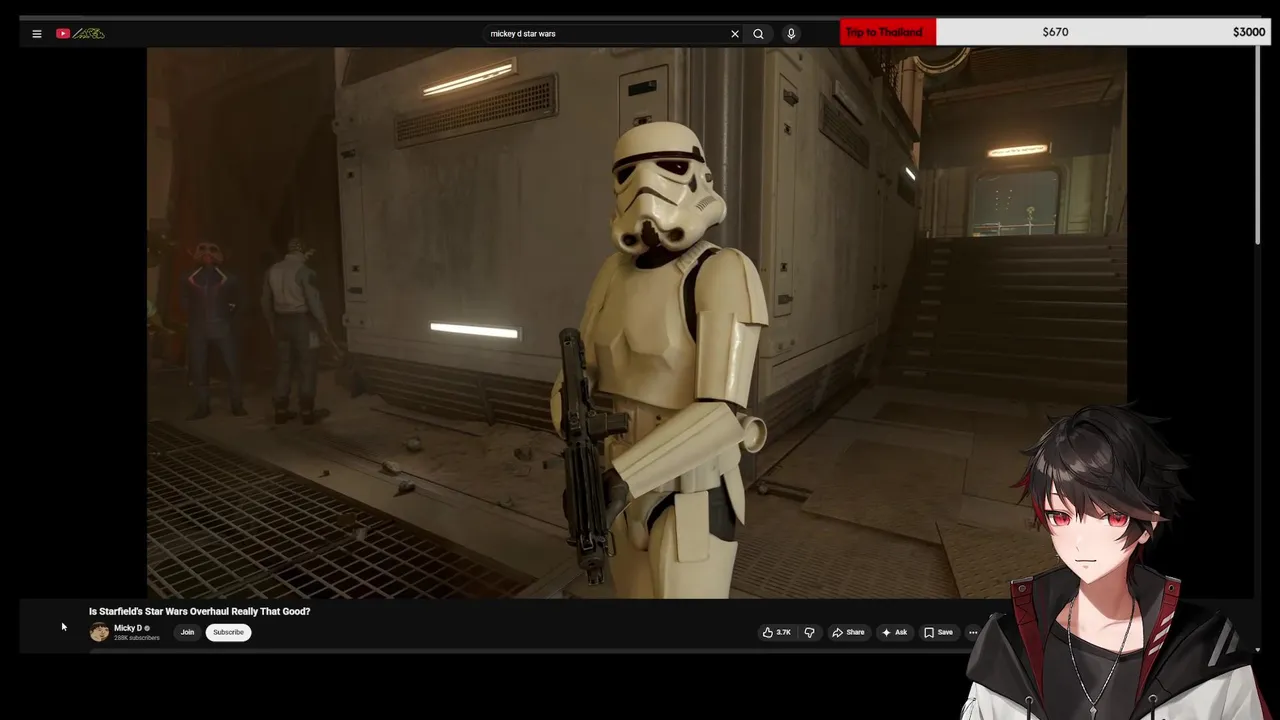Screen dimensions: 1280x720
Task: Open the three-dot more actions menu
Action: [x=972, y=632]
